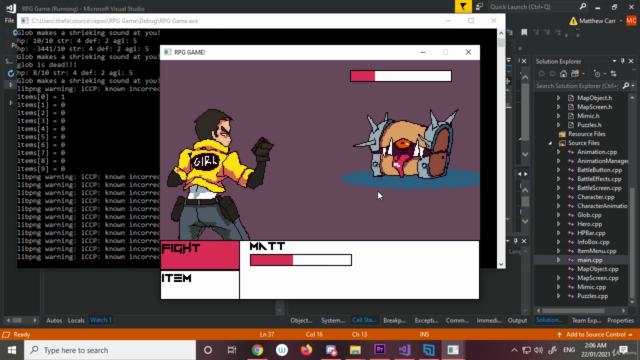Click the console window scrollbar down arrow
Screen dimensions: 640x360
point(501,264)
